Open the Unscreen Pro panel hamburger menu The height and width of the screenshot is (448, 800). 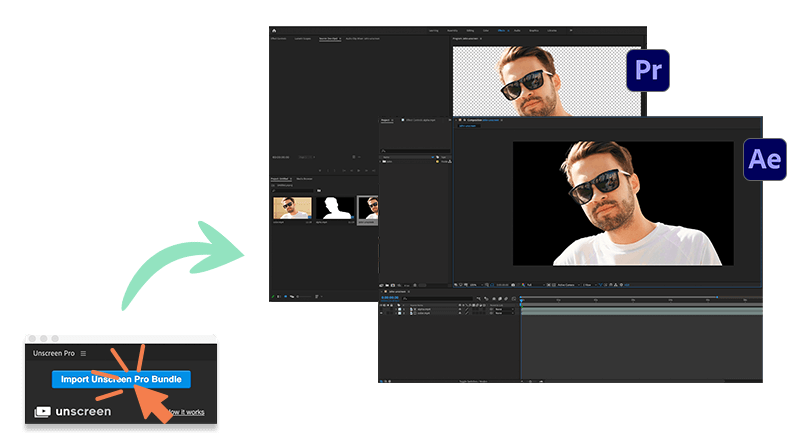[x=84, y=353]
